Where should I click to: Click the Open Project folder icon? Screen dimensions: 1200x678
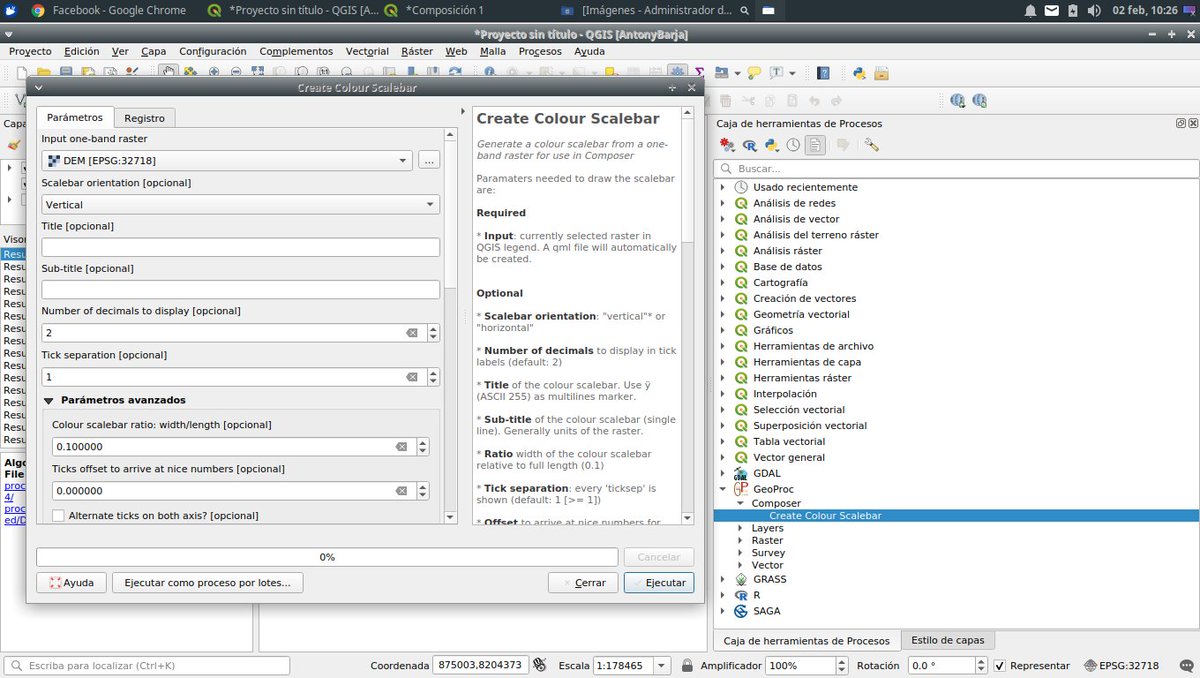[44, 73]
